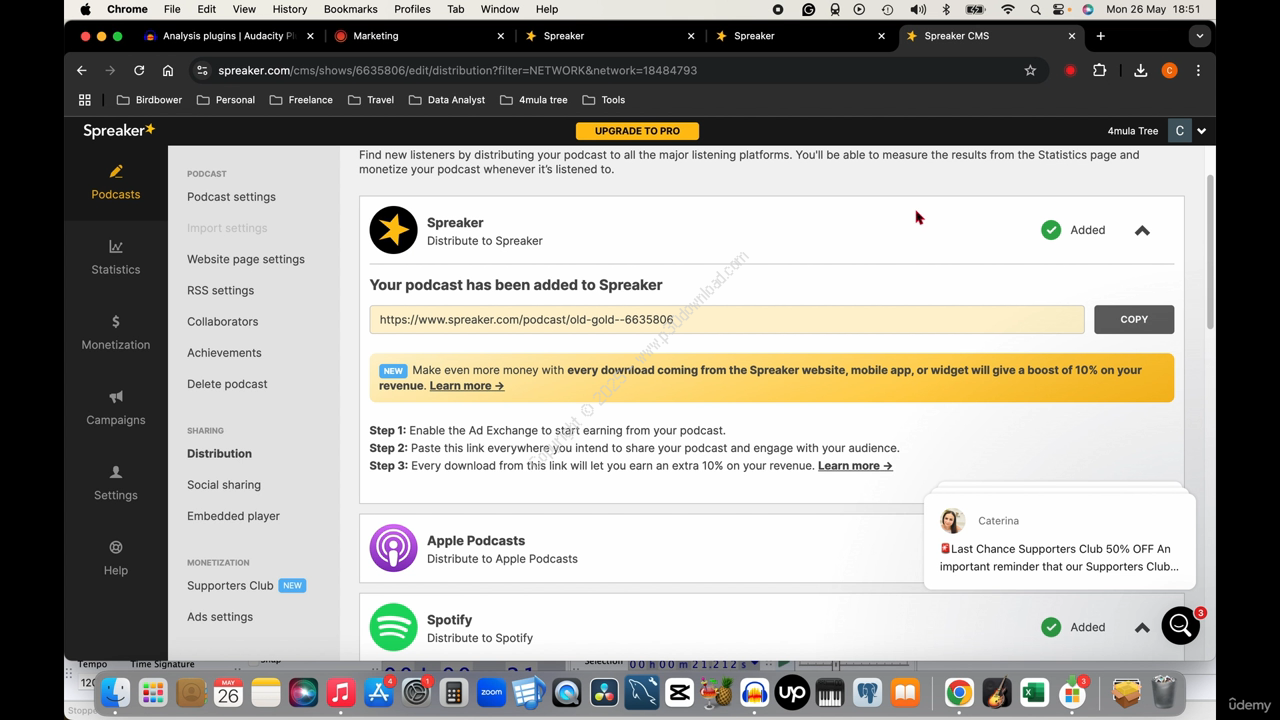
Task: Click the Apple Podcasts platform icon
Action: 393,548
